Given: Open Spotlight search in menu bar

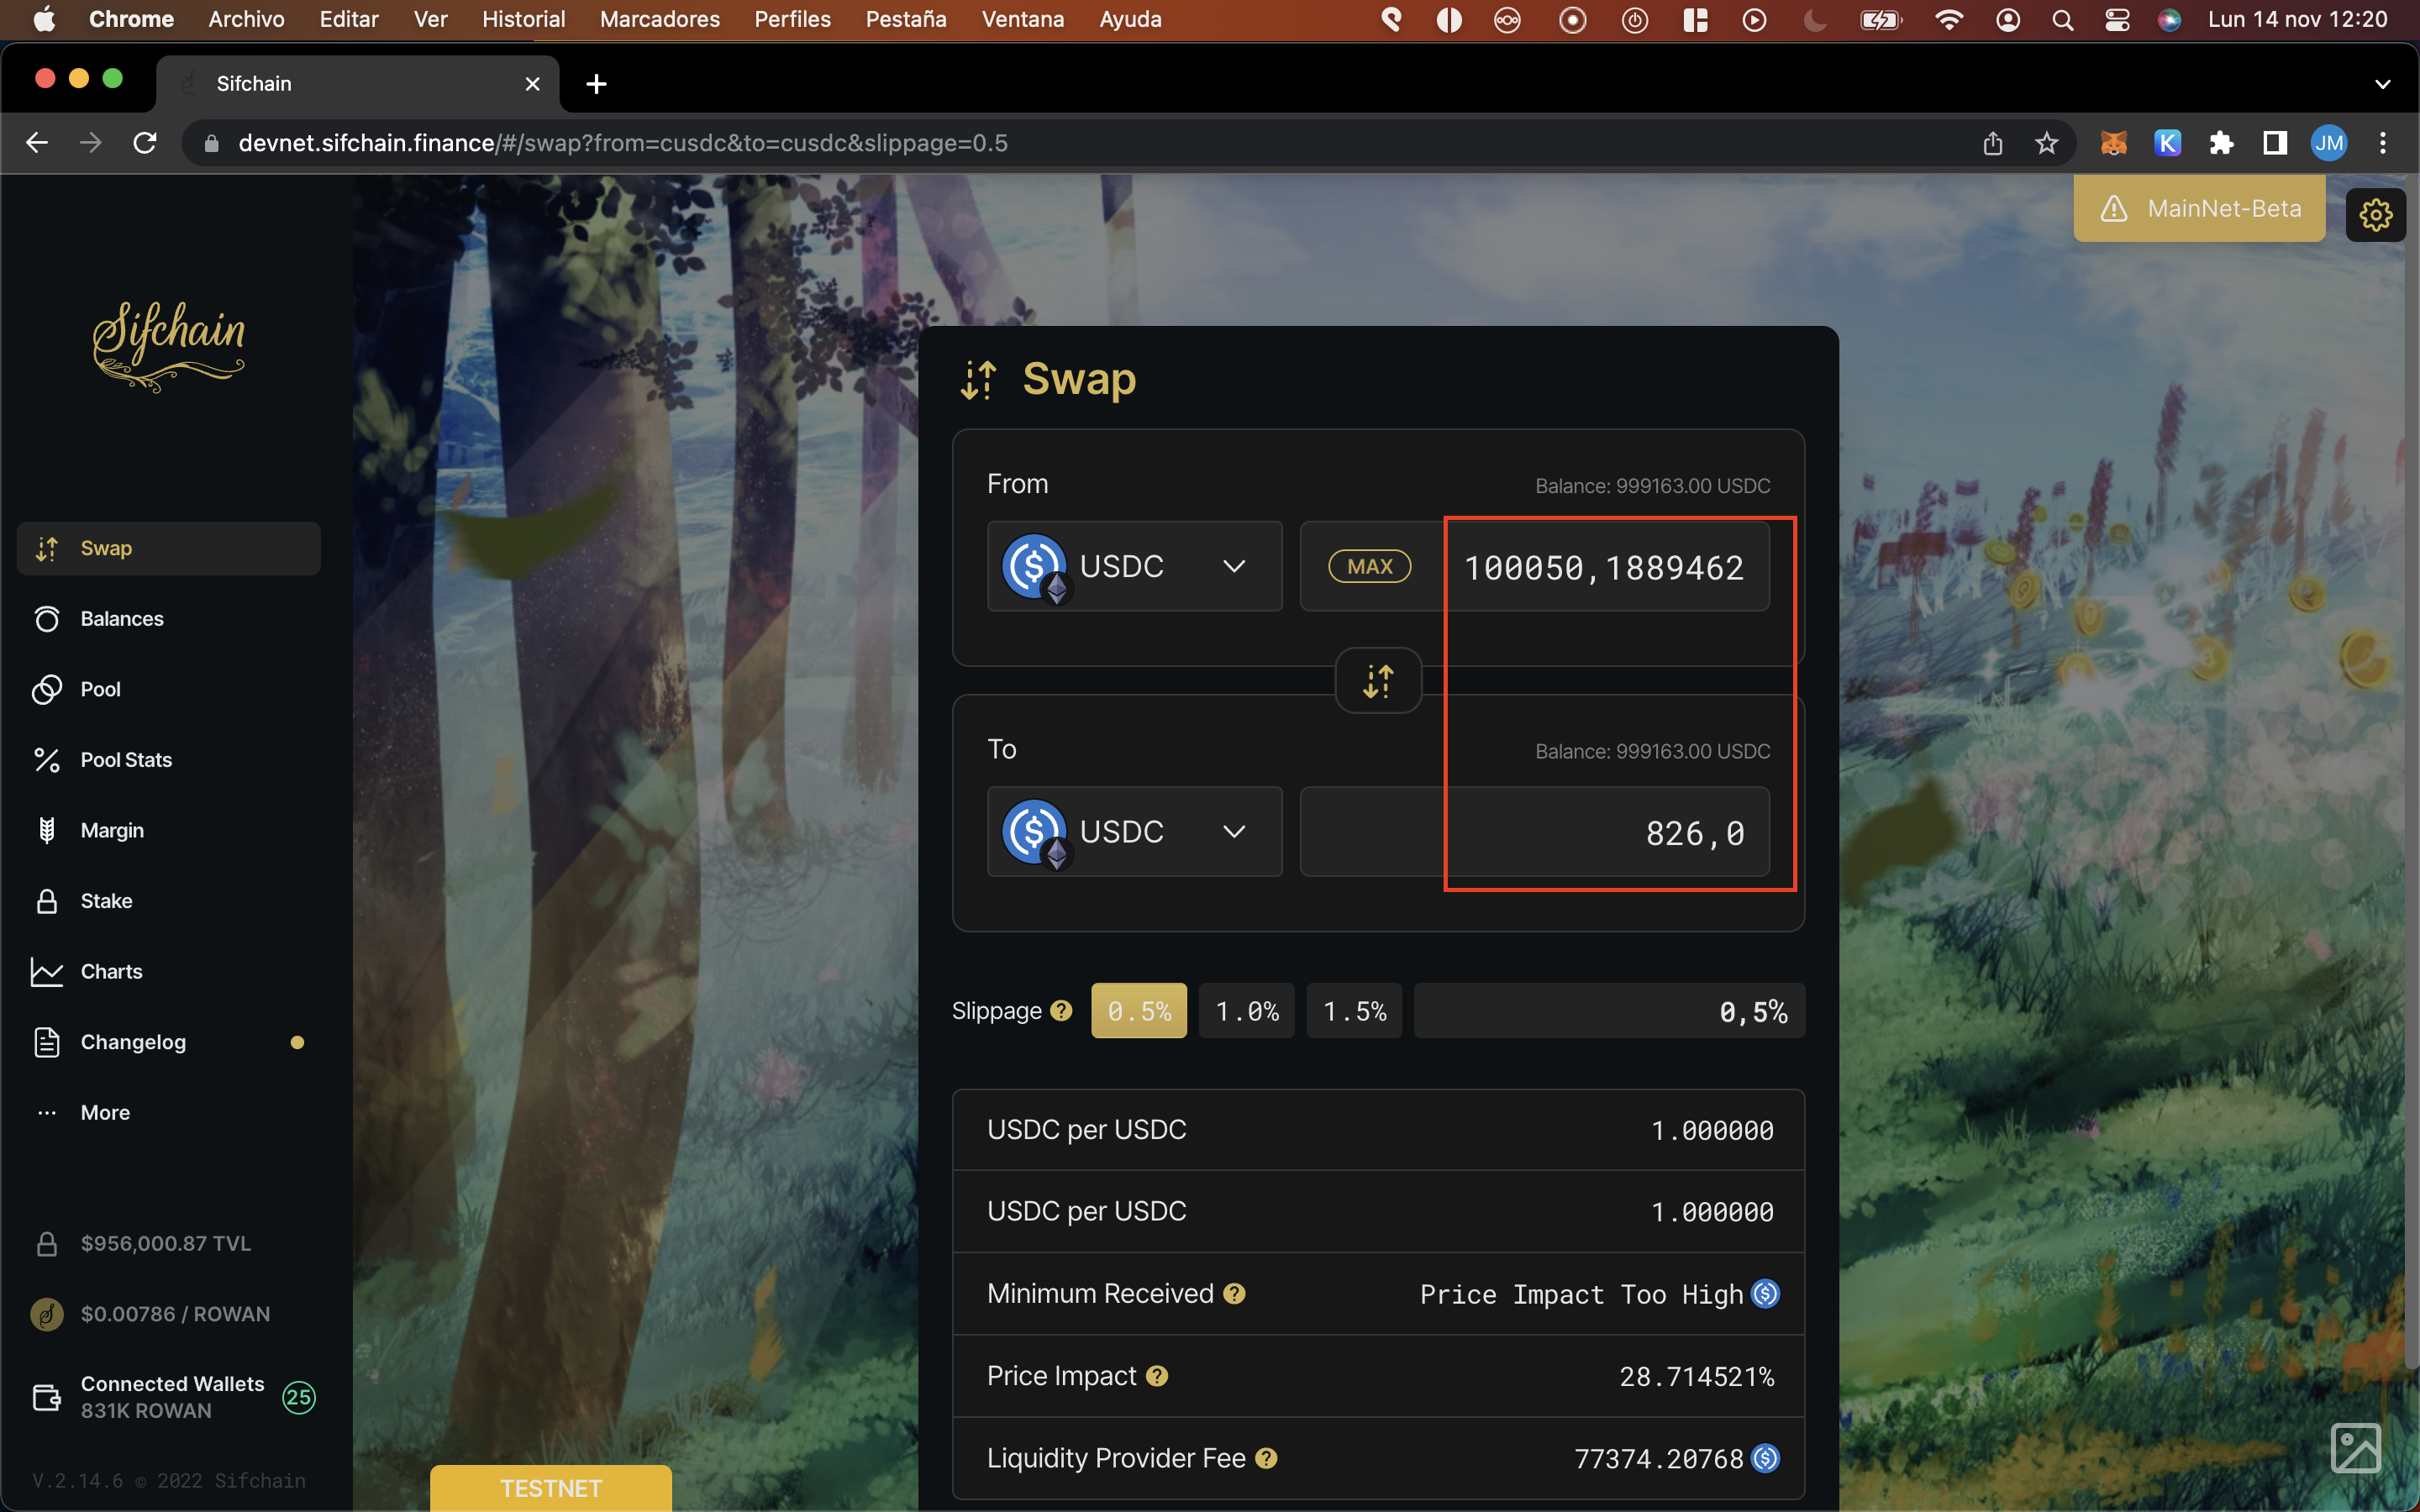Looking at the screenshot, I should (2062, 19).
